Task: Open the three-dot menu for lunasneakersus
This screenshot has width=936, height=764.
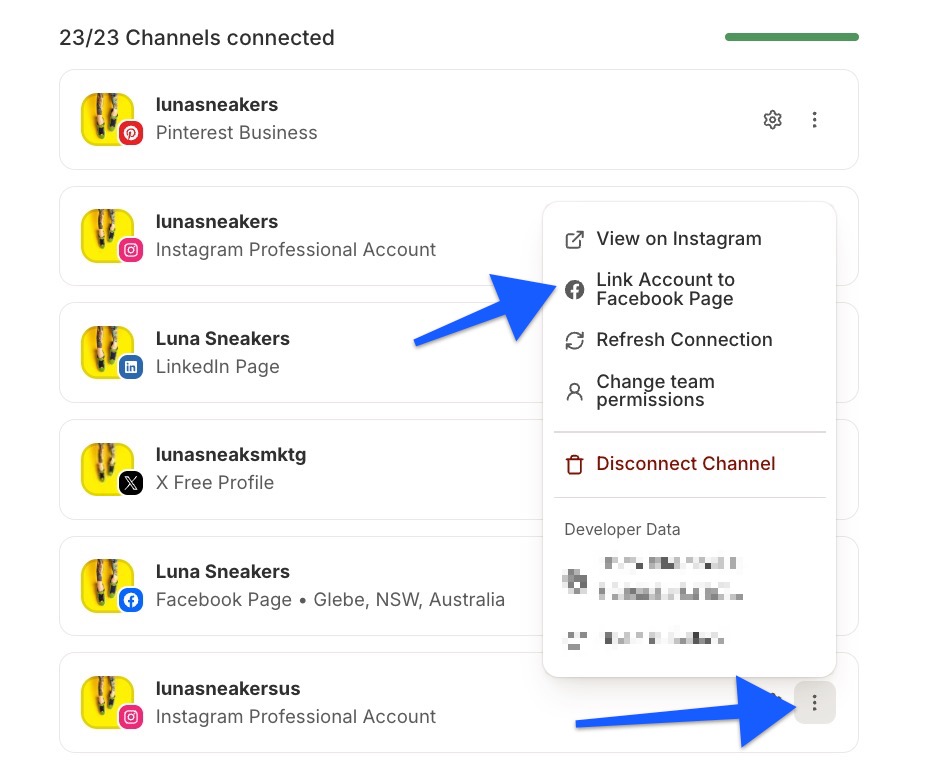Action: 814,702
